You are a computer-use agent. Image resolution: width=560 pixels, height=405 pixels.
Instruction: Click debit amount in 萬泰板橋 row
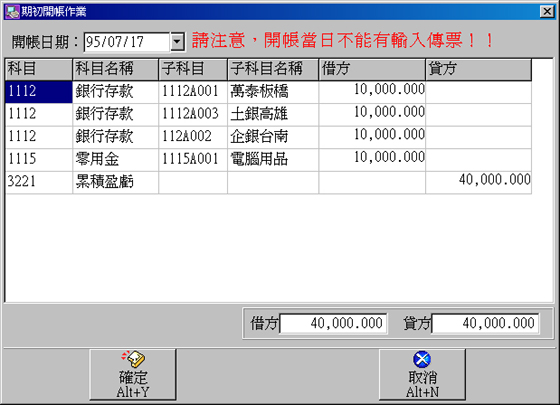[x=372, y=92]
